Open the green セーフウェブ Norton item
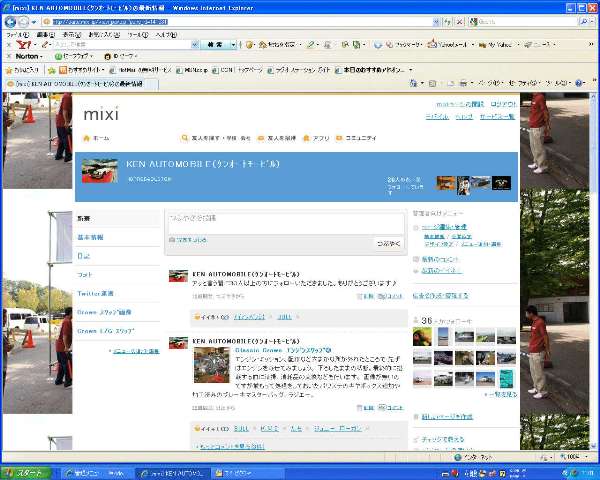 (74, 56)
